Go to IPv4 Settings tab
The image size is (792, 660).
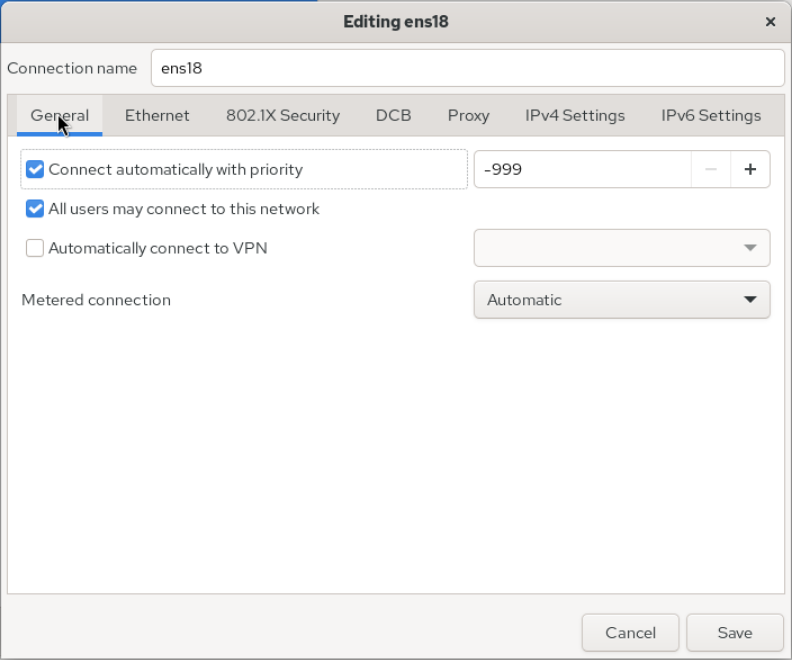click(x=575, y=116)
